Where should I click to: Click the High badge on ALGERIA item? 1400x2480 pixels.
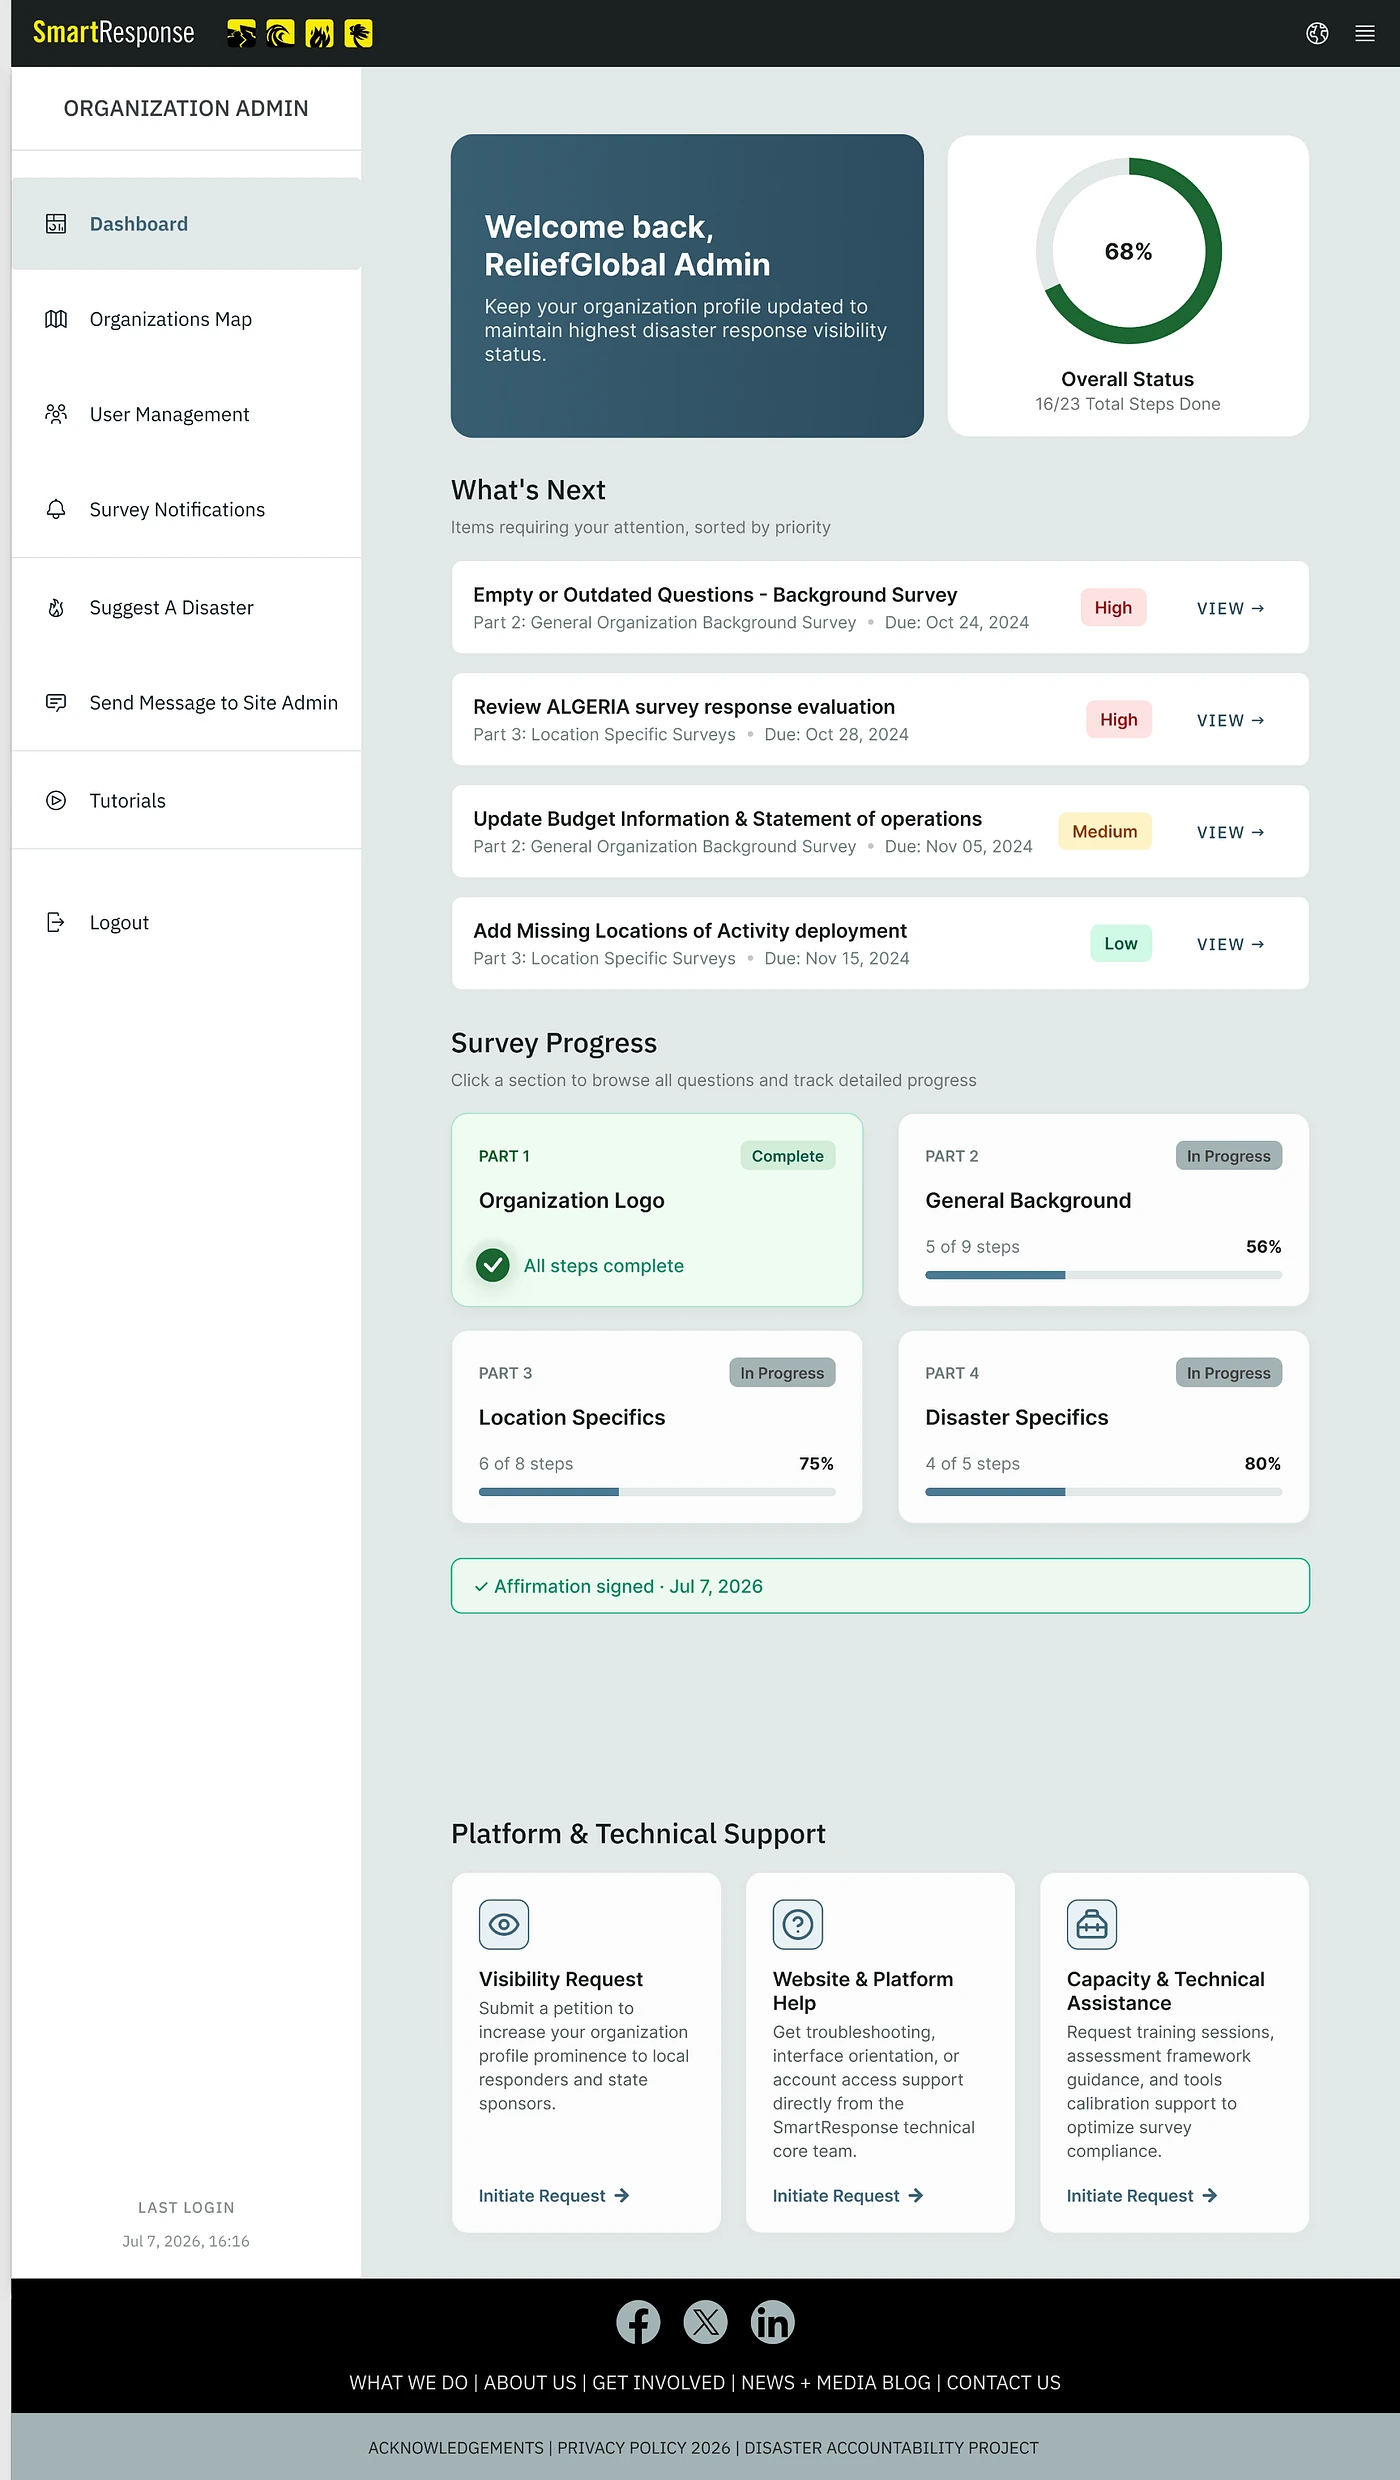point(1119,720)
